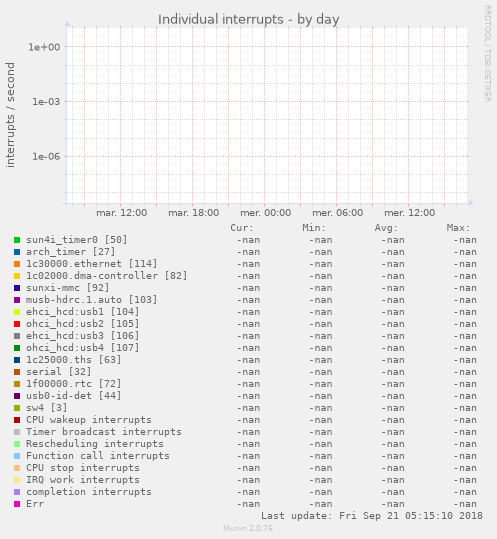497x539 pixels.
Task: Click the orange 1c30000.ethernet legend swatch
Action: [x=17, y=264]
